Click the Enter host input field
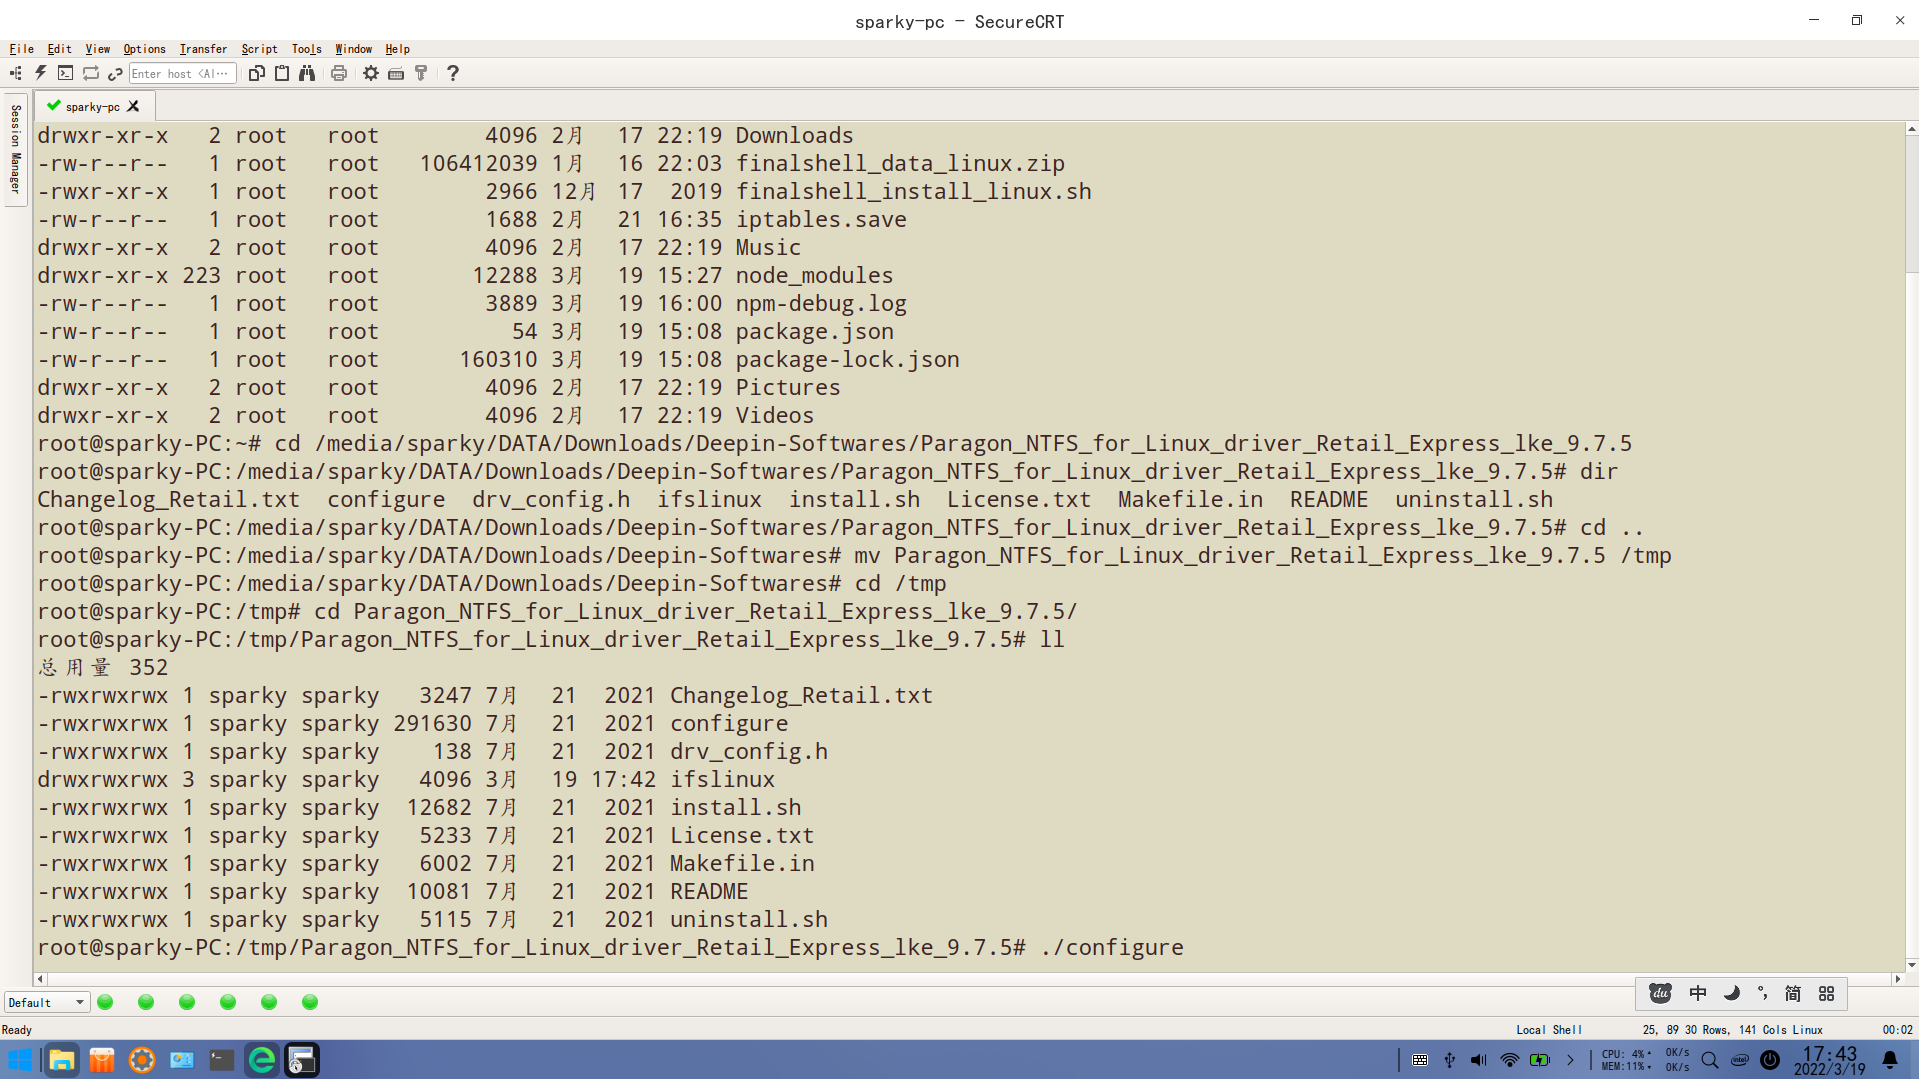 [183, 73]
